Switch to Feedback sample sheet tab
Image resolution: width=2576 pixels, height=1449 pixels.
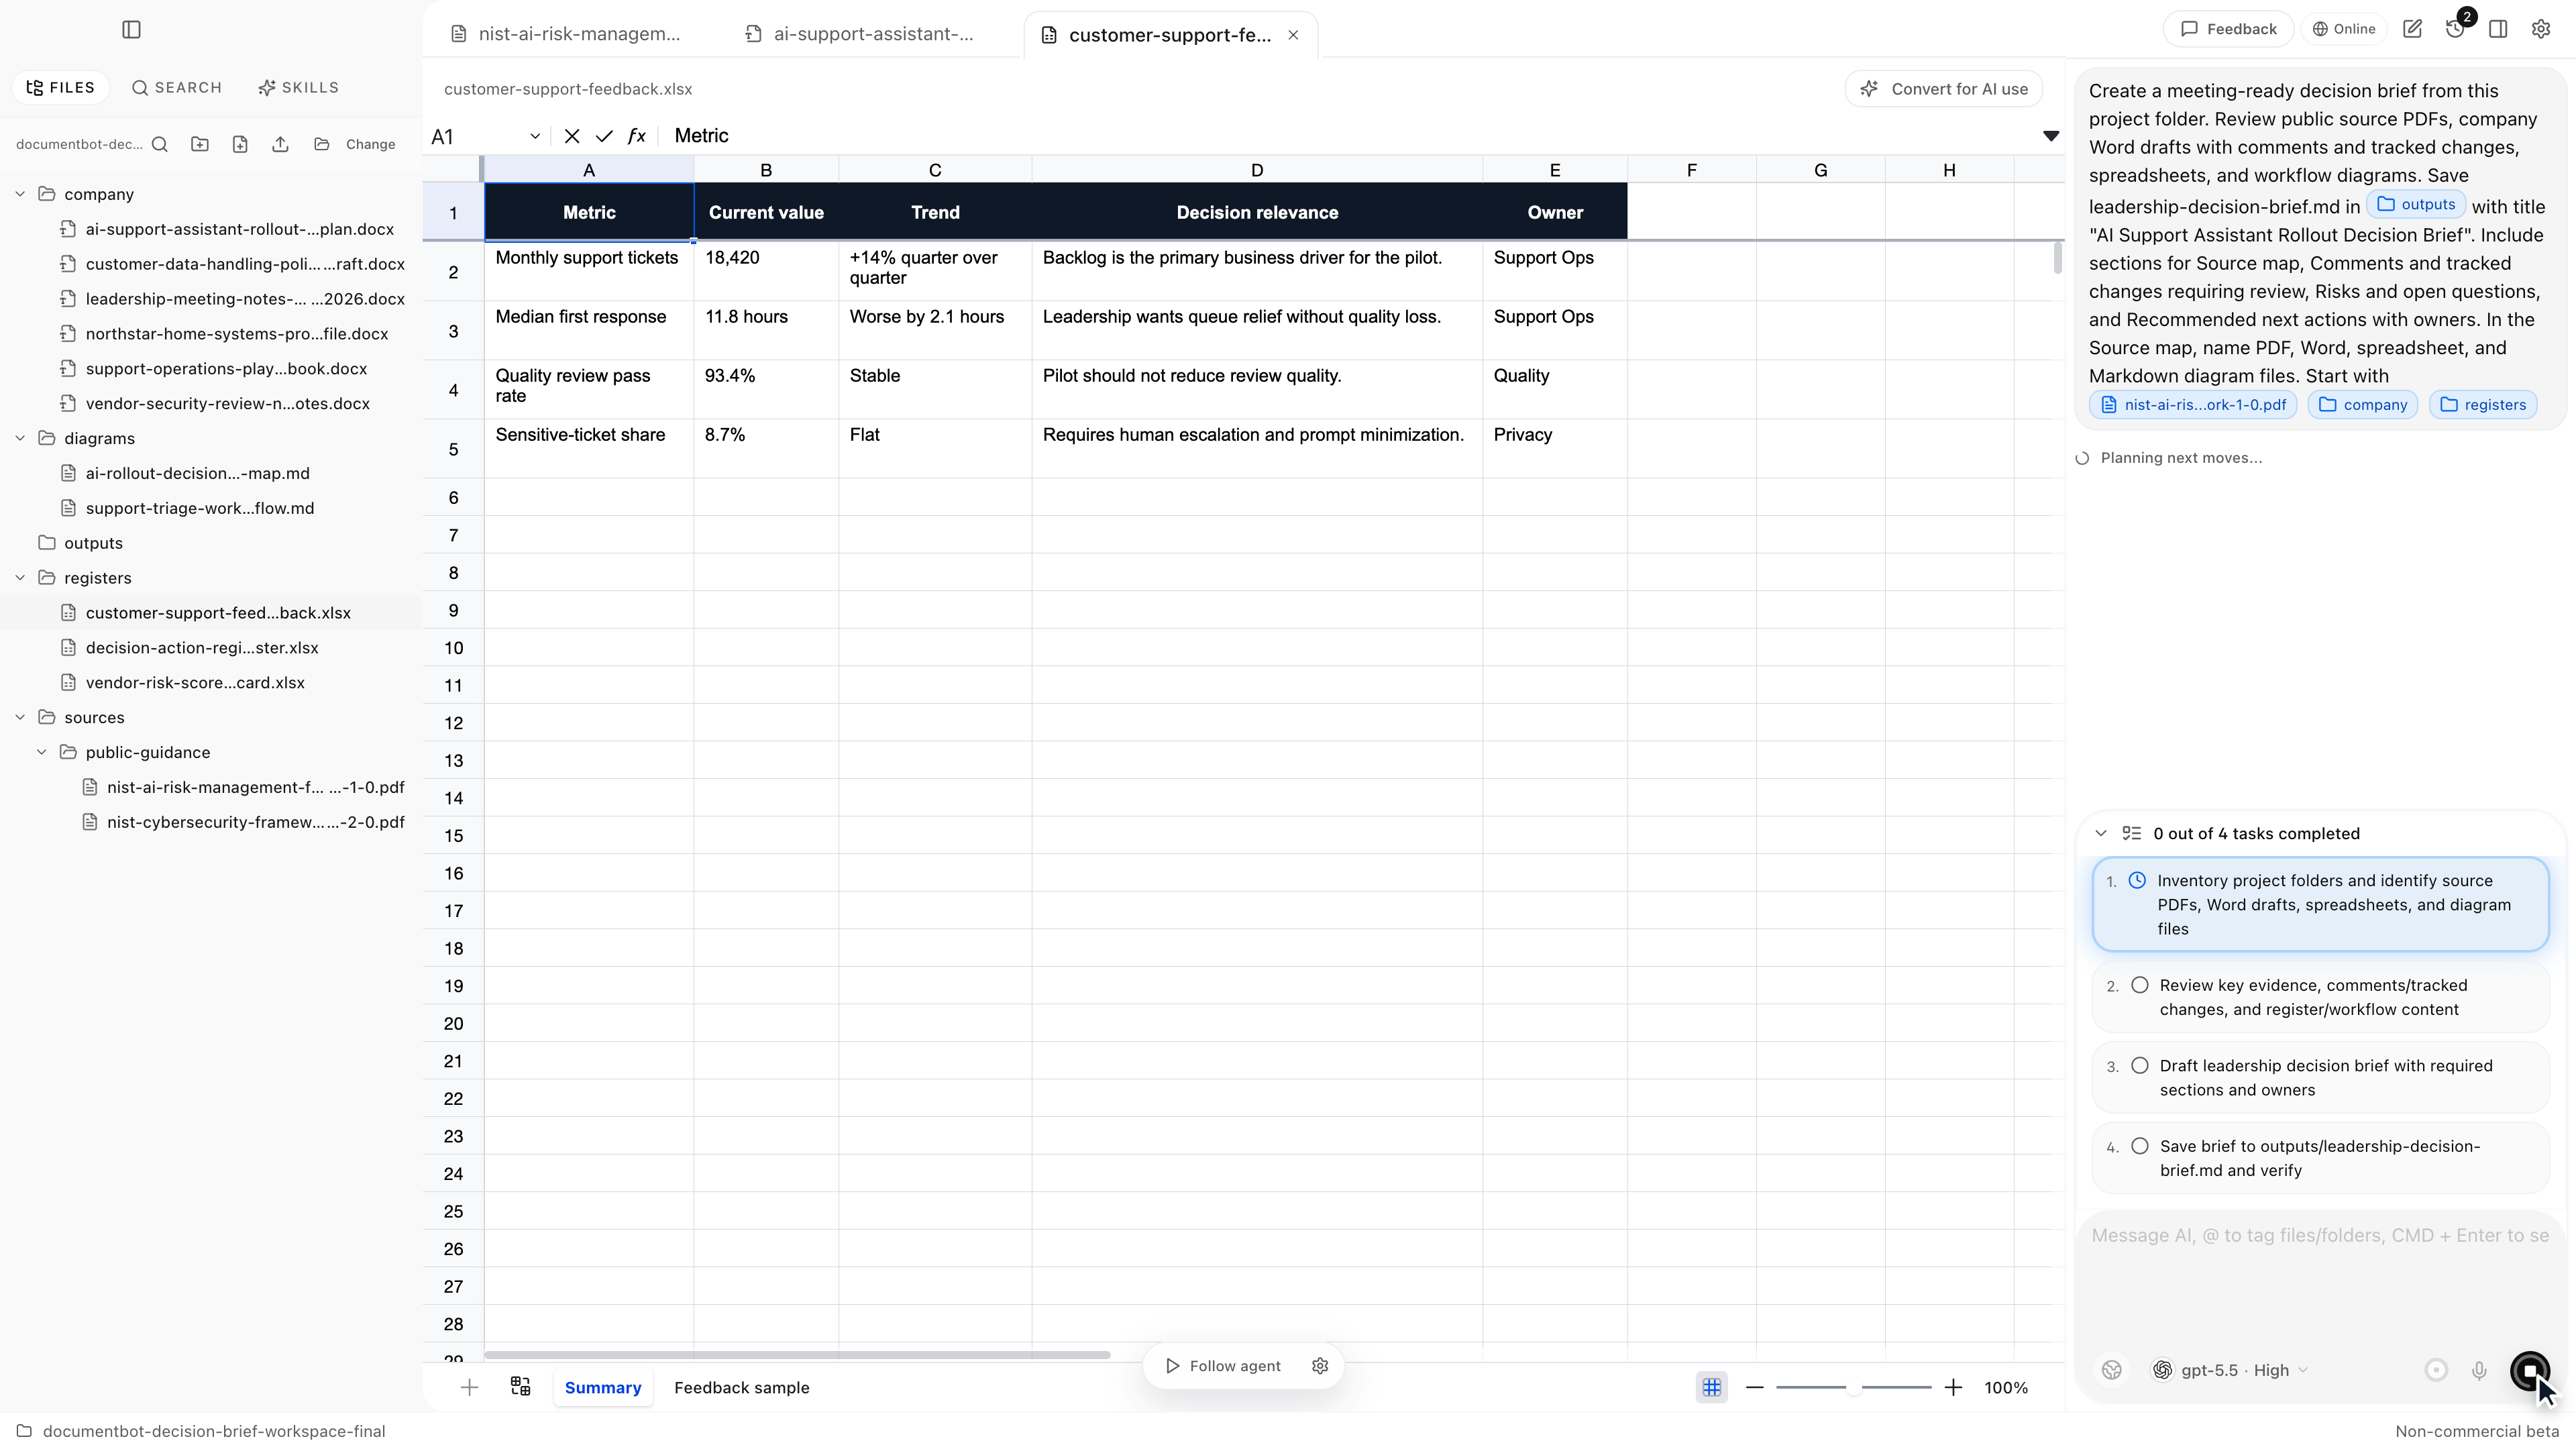(742, 1388)
